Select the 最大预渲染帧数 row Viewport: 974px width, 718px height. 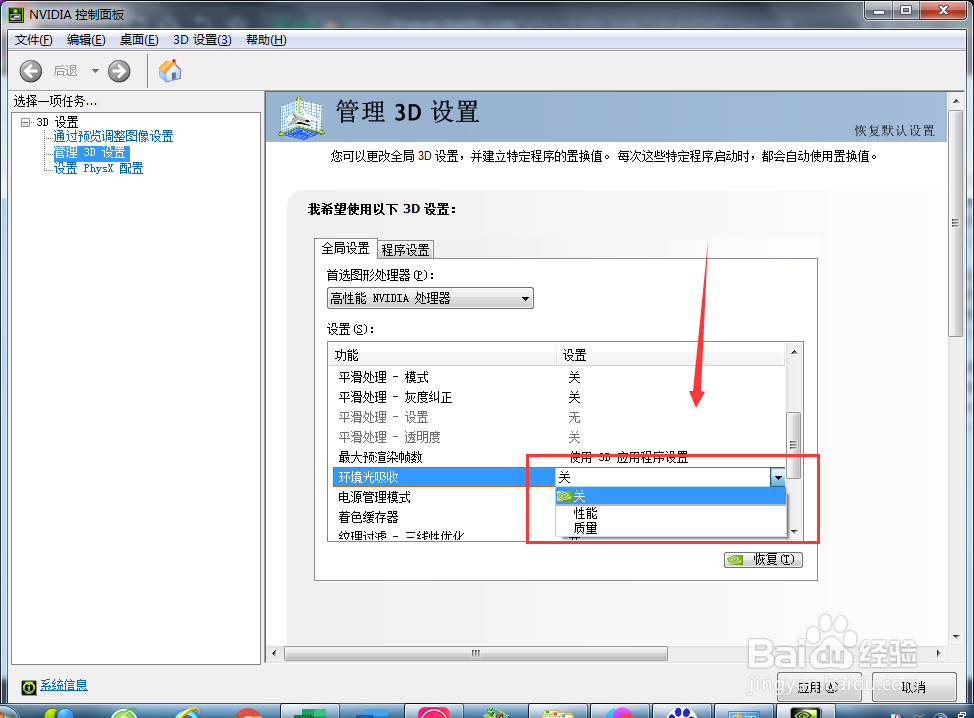[x=559, y=457]
